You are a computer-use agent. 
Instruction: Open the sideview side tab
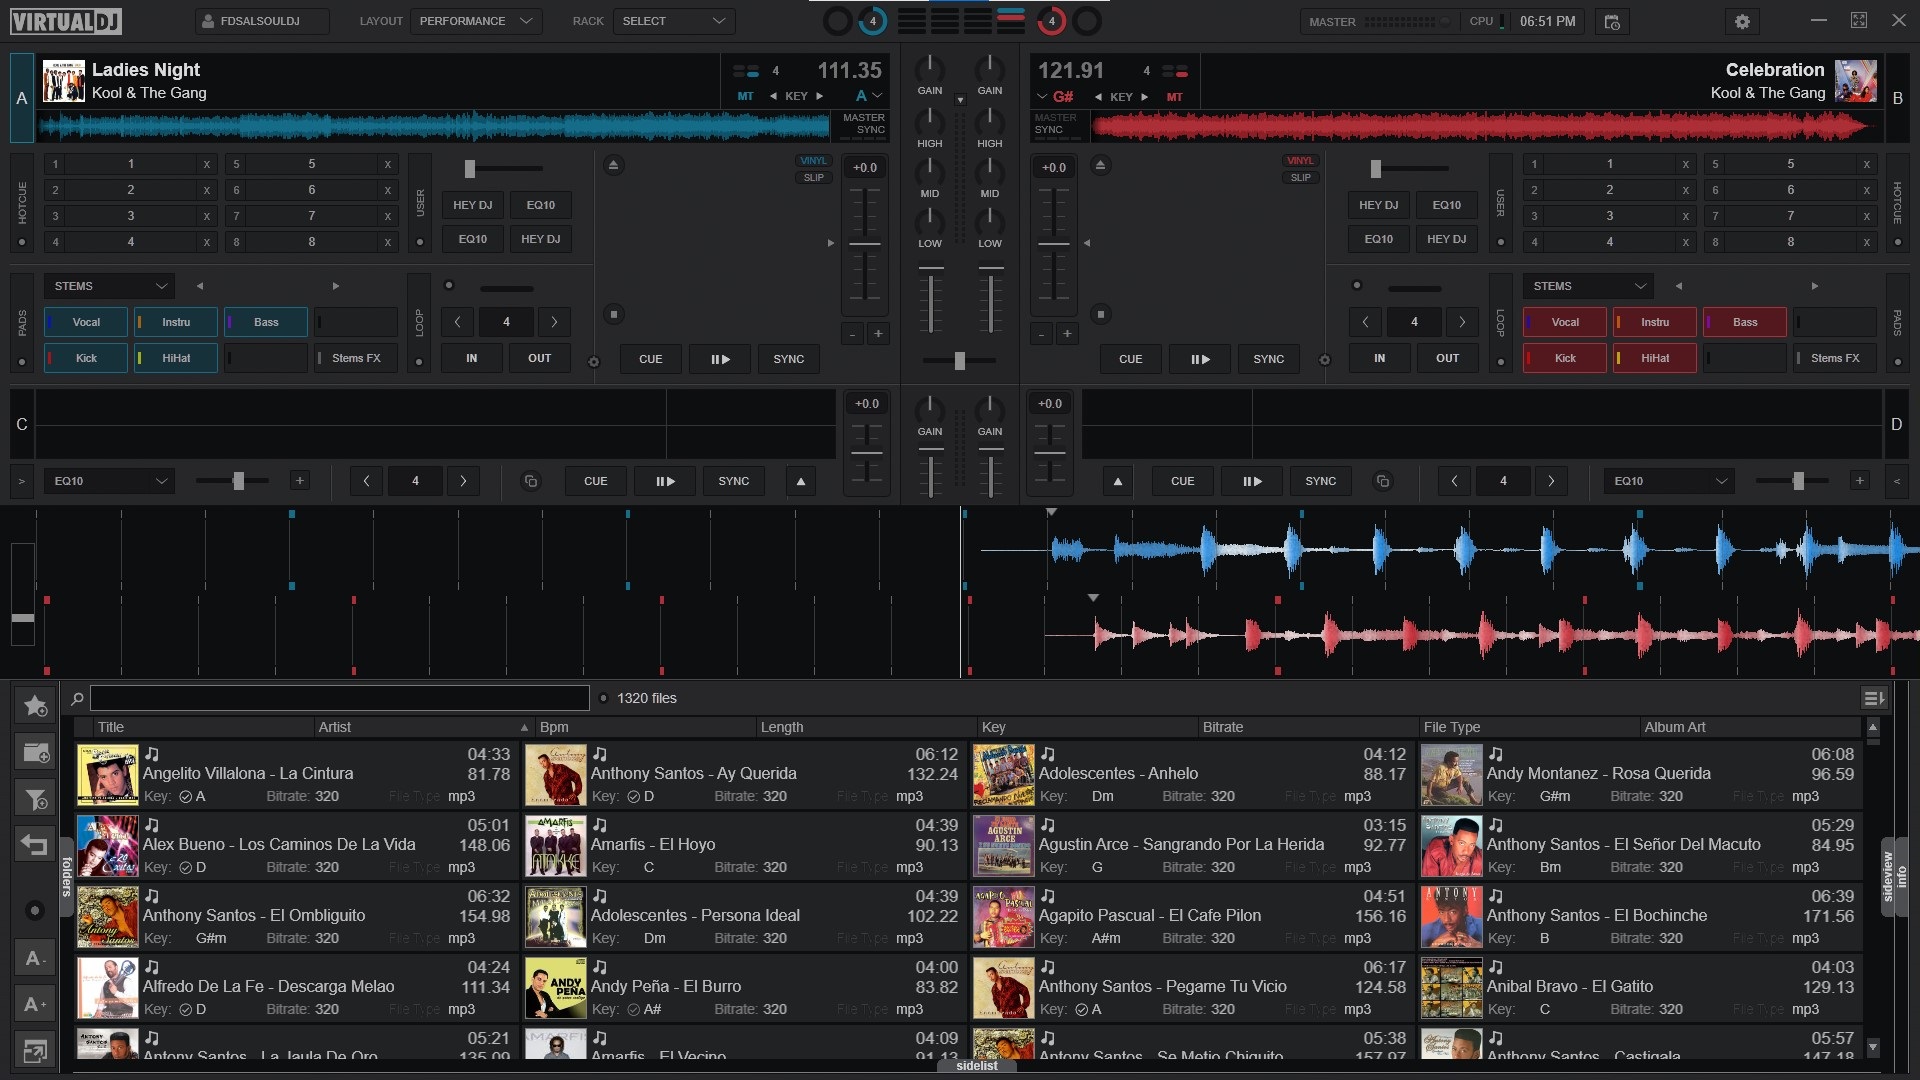(x=1888, y=877)
